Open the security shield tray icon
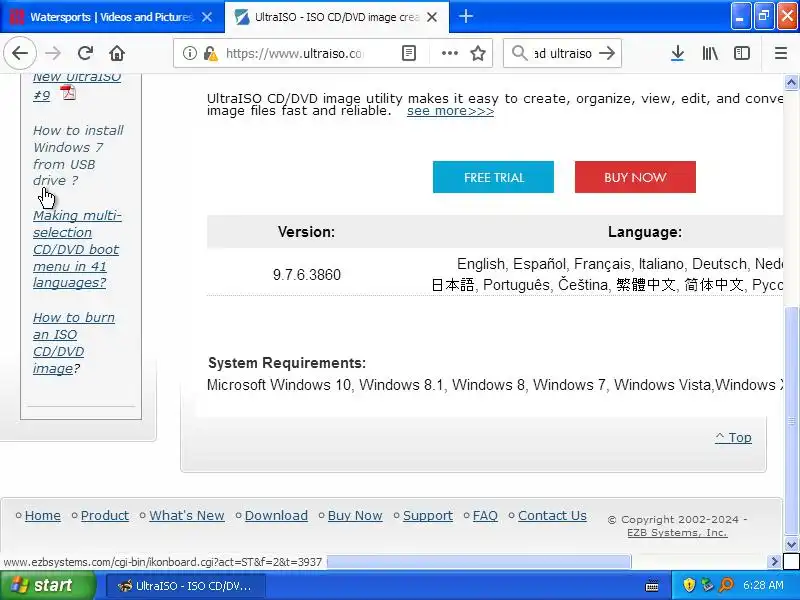 (x=689, y=585)
